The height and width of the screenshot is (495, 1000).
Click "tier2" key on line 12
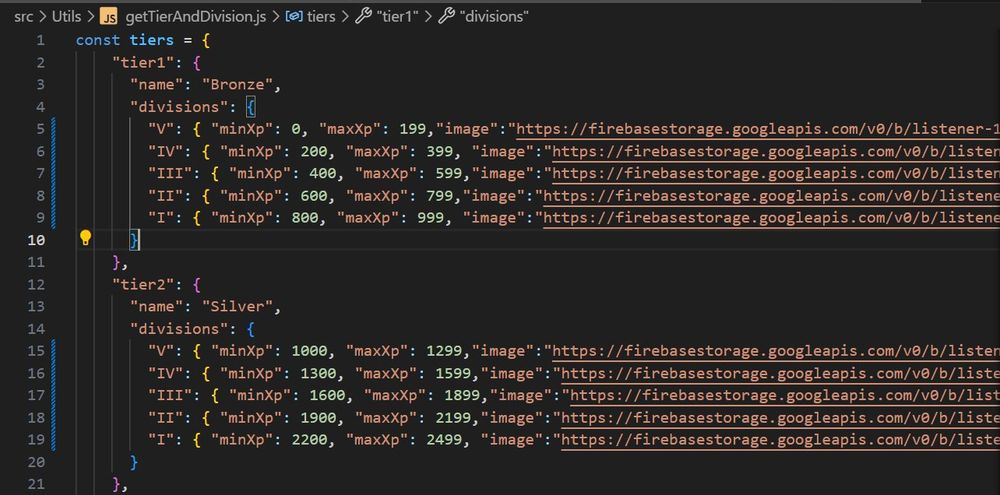143,284
